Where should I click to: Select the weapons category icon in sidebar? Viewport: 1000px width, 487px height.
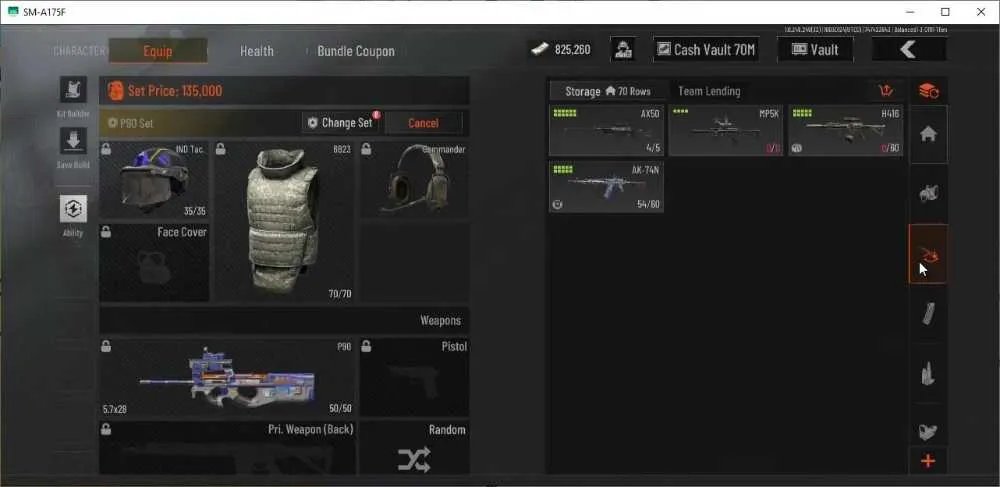928,254
